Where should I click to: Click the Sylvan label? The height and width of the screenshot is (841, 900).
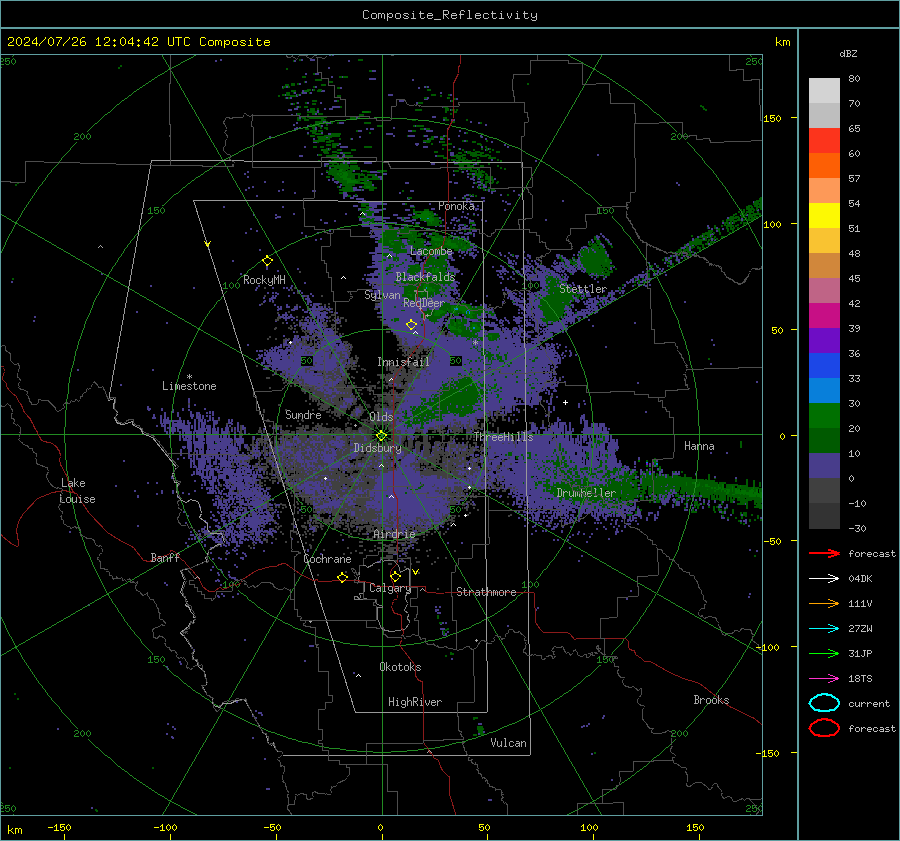[x=382, y=295]
